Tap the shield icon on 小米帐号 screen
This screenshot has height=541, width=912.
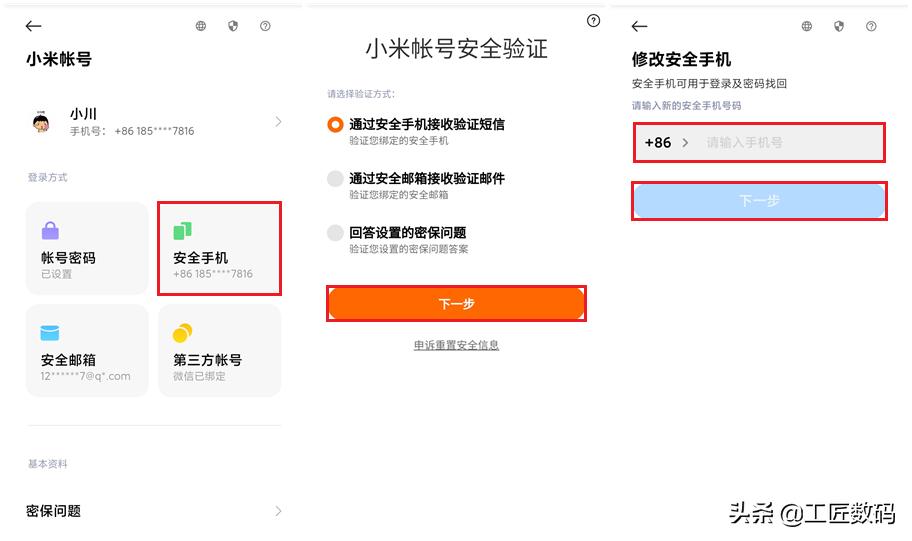tap(233, 26)
